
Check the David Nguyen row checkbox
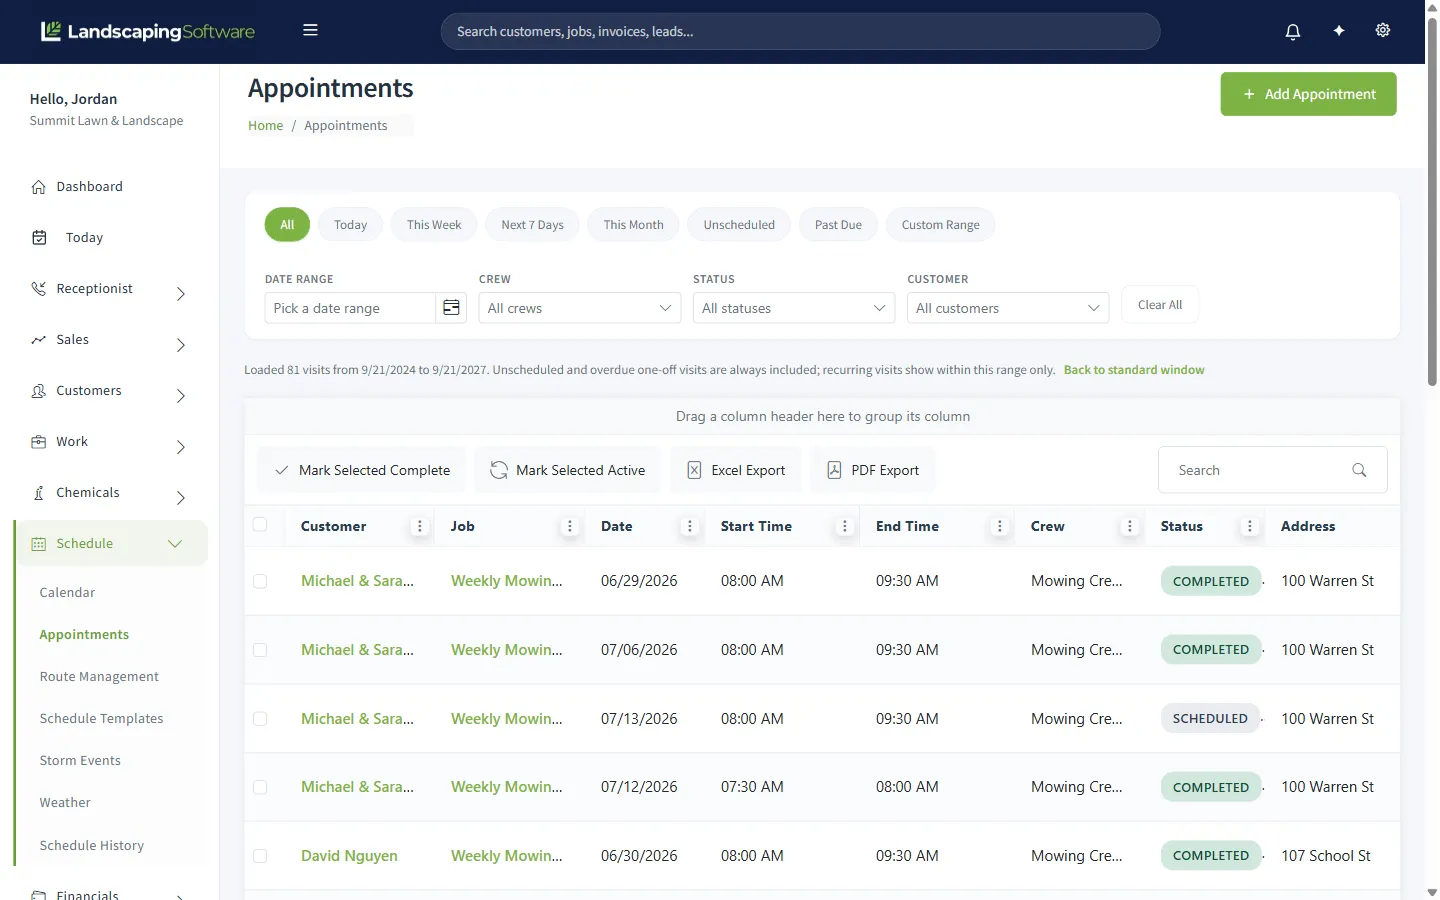pyautogui.click(x=260, y=856)
